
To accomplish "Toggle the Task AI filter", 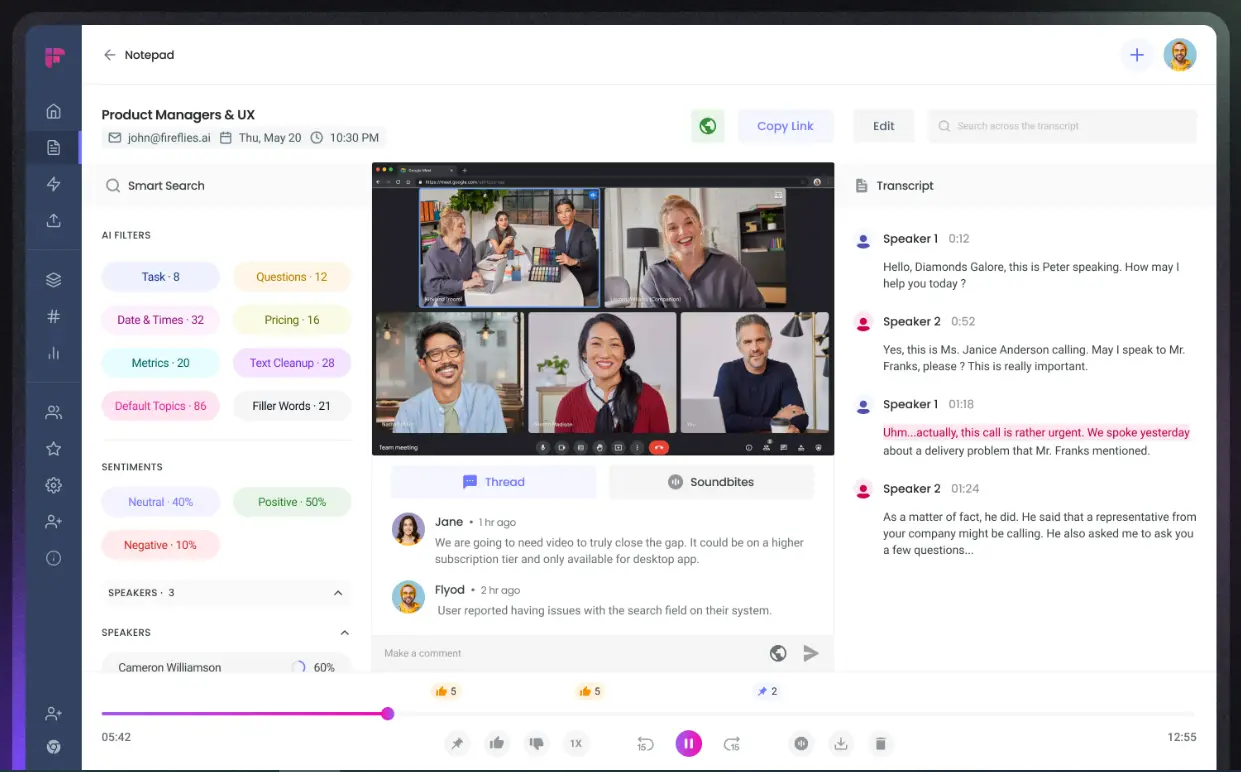I will [x=160, y=276].
